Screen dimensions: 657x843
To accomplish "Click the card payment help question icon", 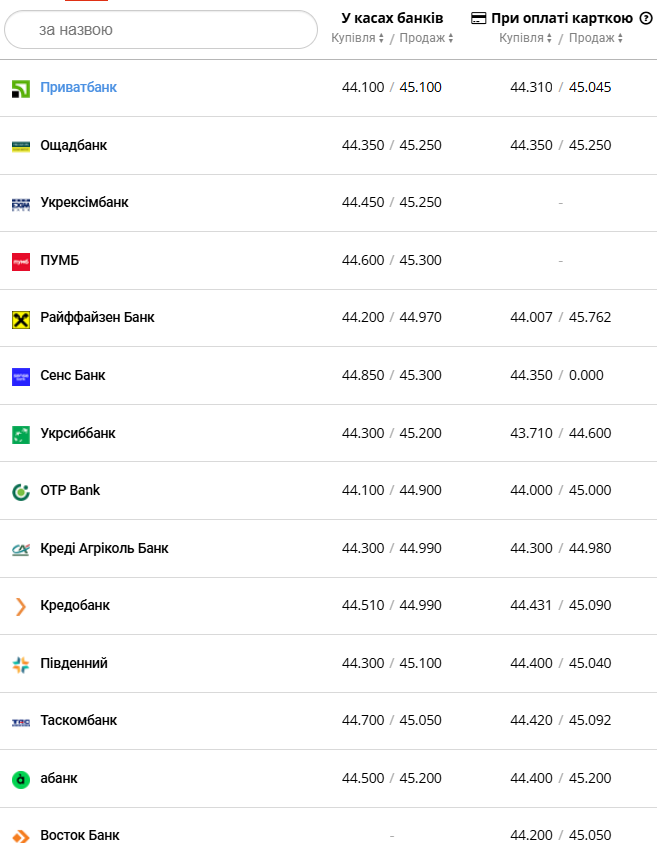I will point(646,18).
